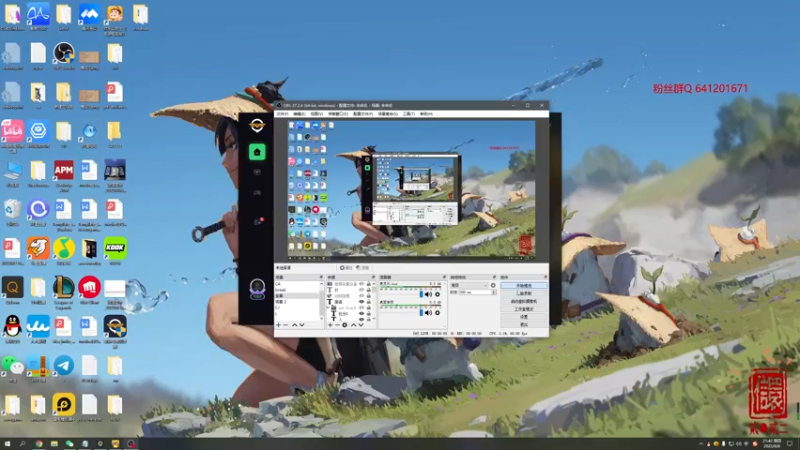
Task: Open the green KOOK desktop icon
Action: (x=115, y=251)
